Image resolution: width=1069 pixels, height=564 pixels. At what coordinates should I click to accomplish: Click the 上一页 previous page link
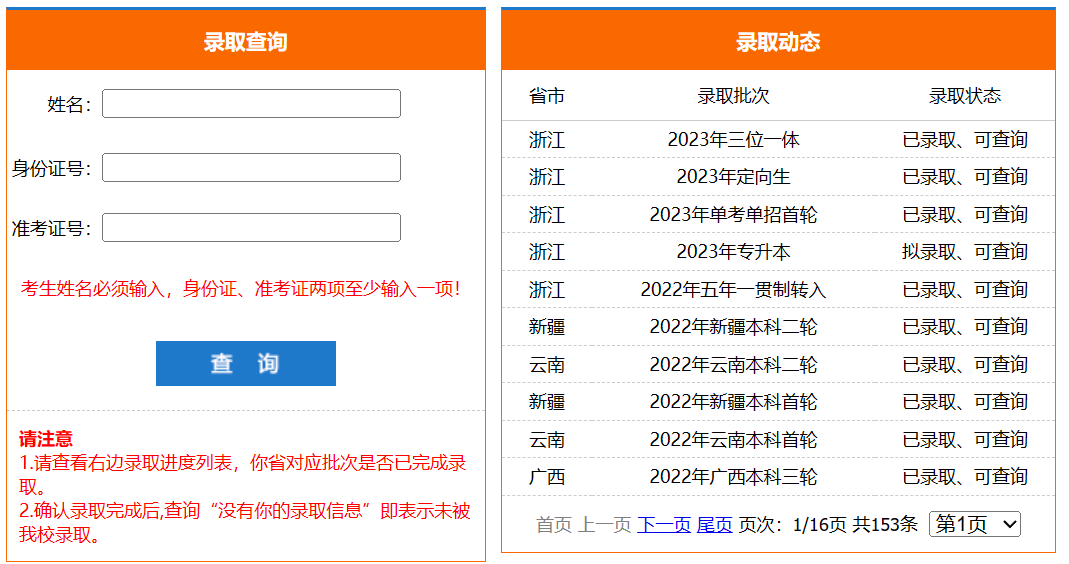[605, 524]
